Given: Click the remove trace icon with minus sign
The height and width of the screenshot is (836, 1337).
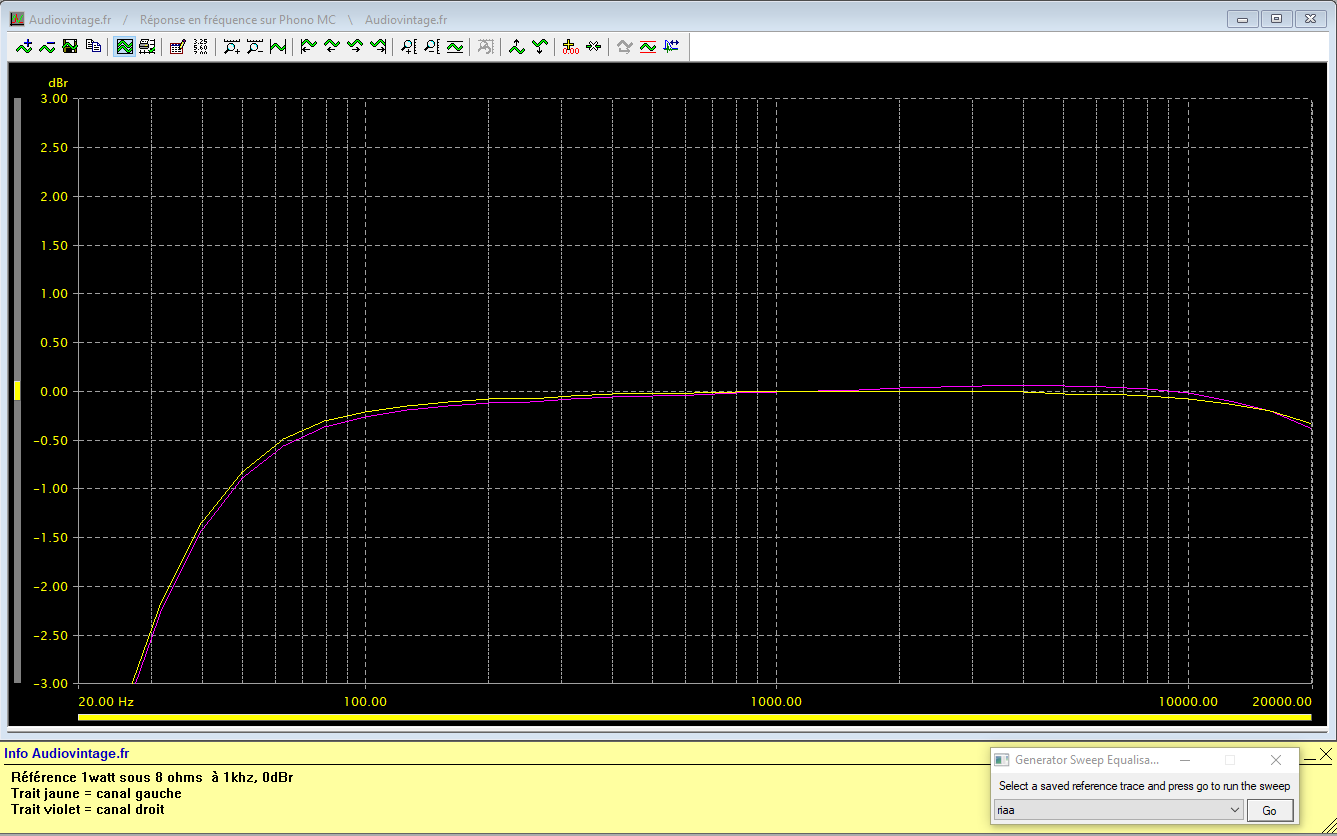Looking at the screenshot, I should pyautogui.click(x=47, y=46).
